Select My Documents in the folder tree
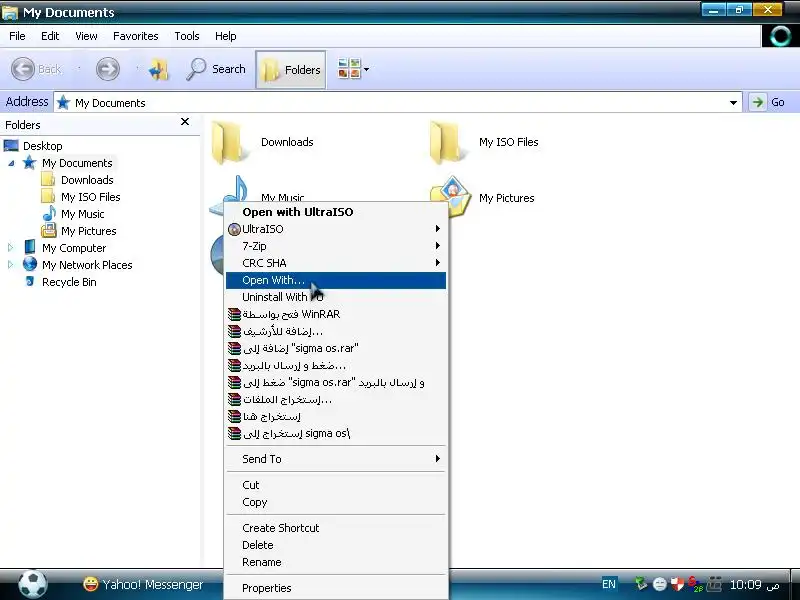Viewport: 800px width, 600px height. [x=77, y=163]
